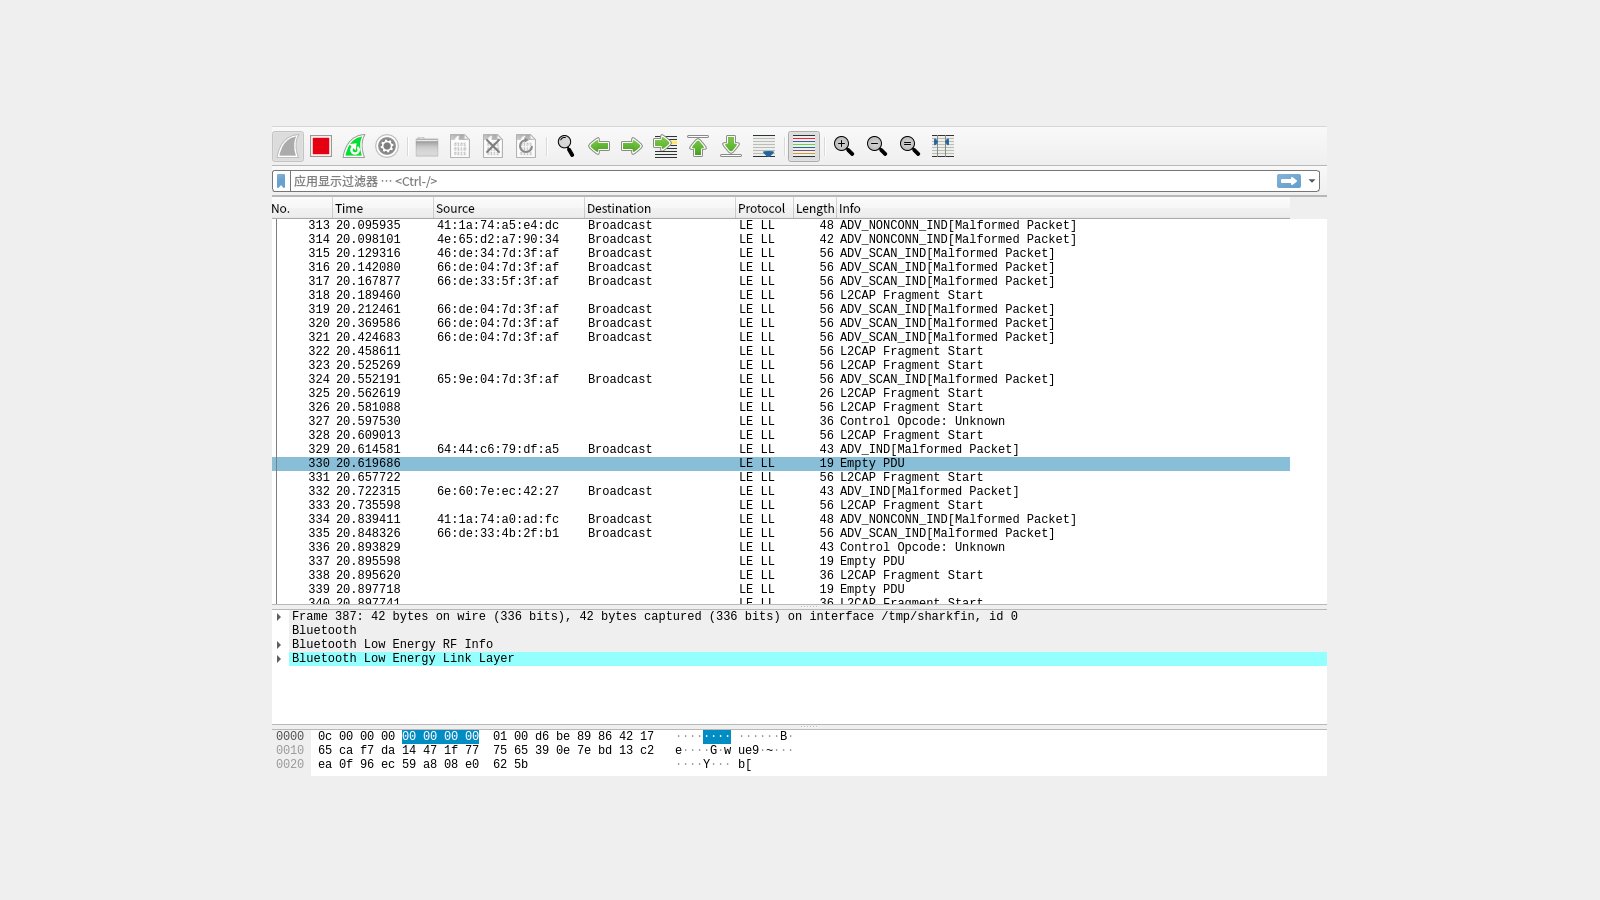The height and width of the screenshot is (900, 1600).
Task: Expand the Frame 387 details row
Action: click(279, 617)
